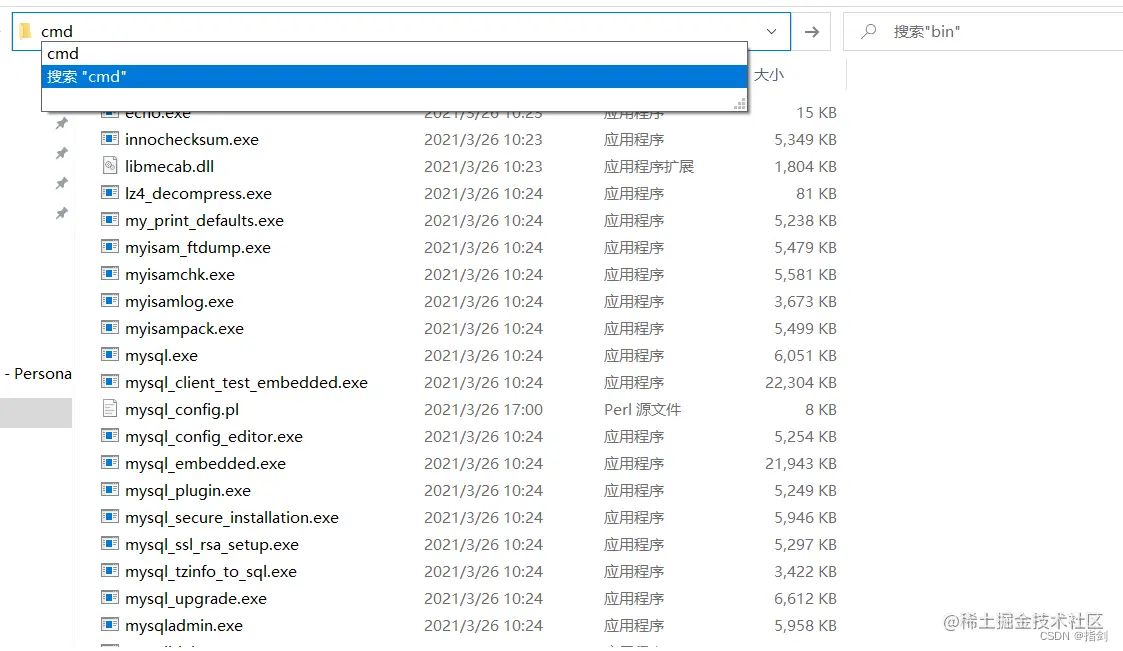The width and height of the screenshot is (1123, 651).
Task: Select the mysql_embedded.exe file name
Action: click(x=205, y=463)
